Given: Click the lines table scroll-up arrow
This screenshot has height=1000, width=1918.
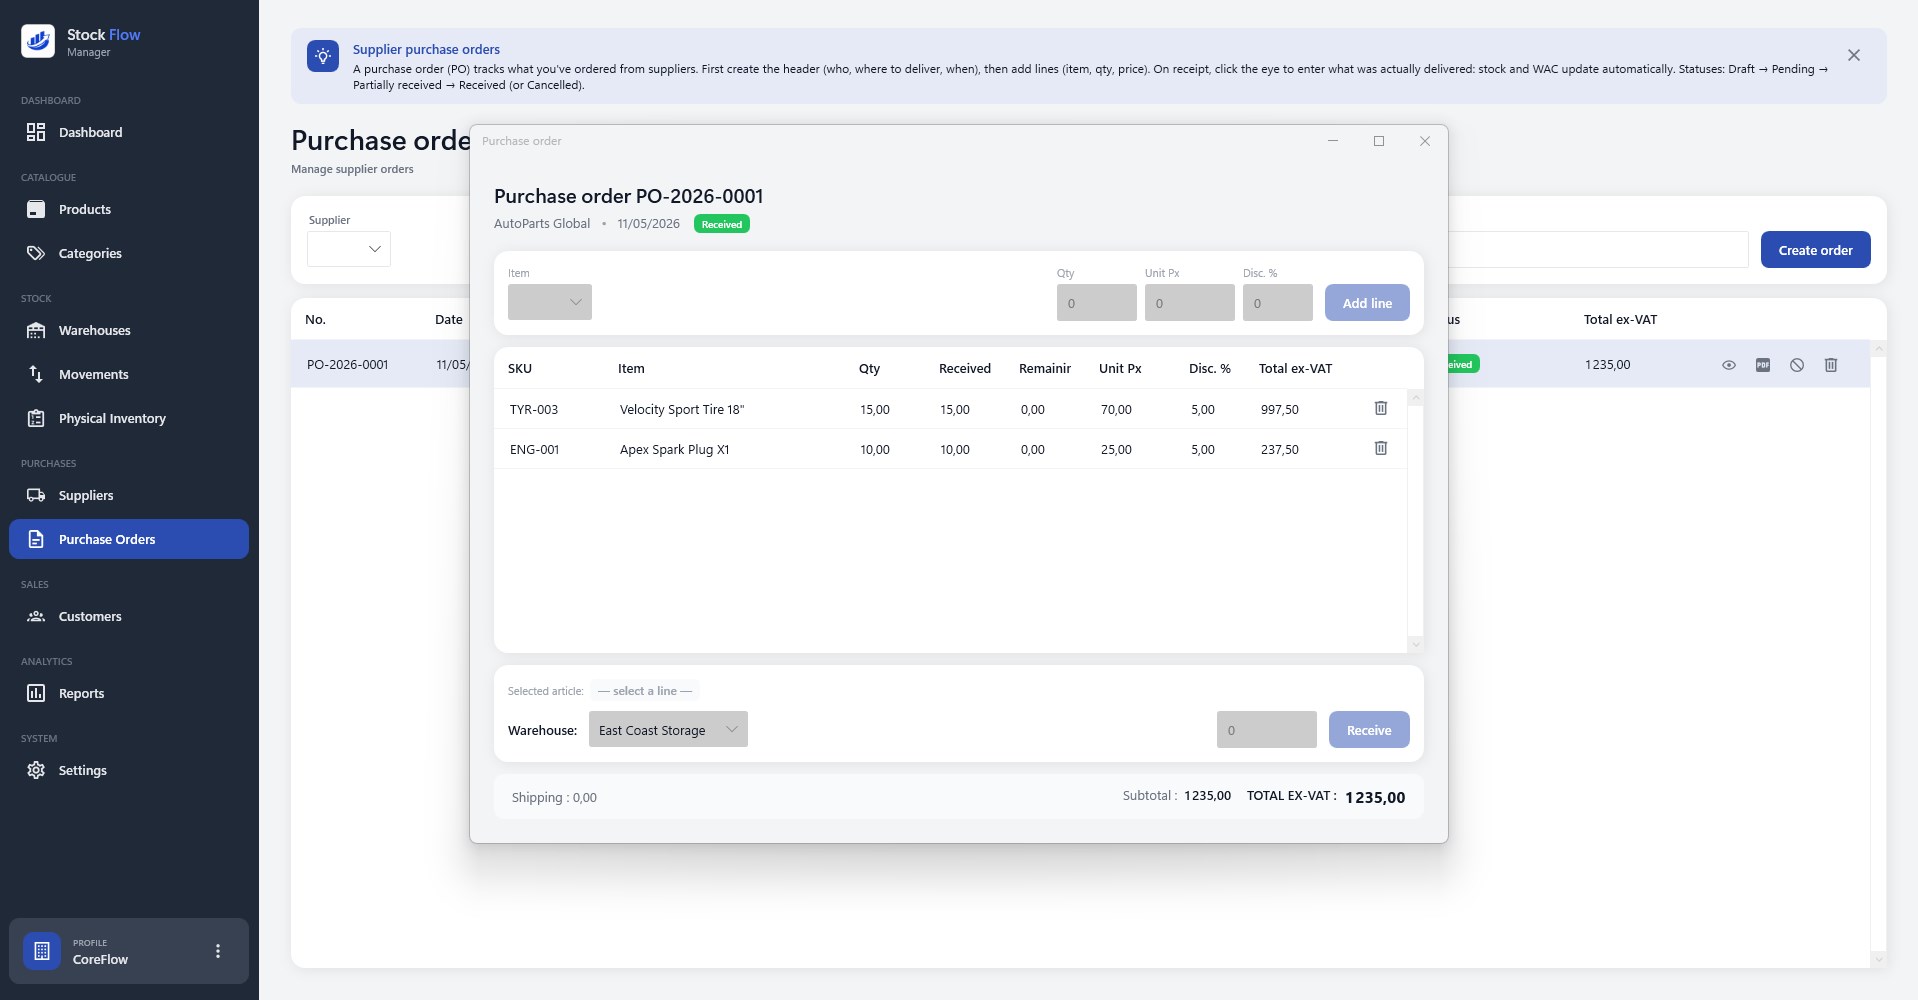Looking at the screenshot, I should tap(1415, 398).
